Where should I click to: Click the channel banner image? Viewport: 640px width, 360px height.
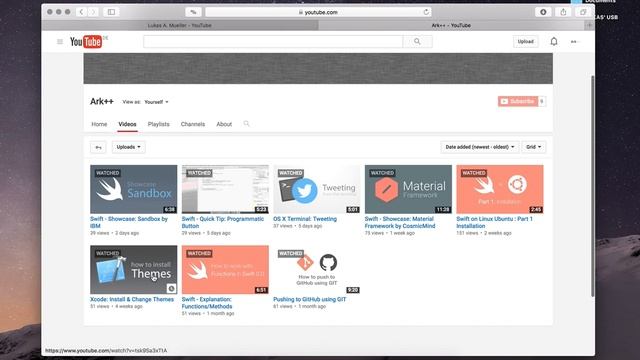point(318,69)
